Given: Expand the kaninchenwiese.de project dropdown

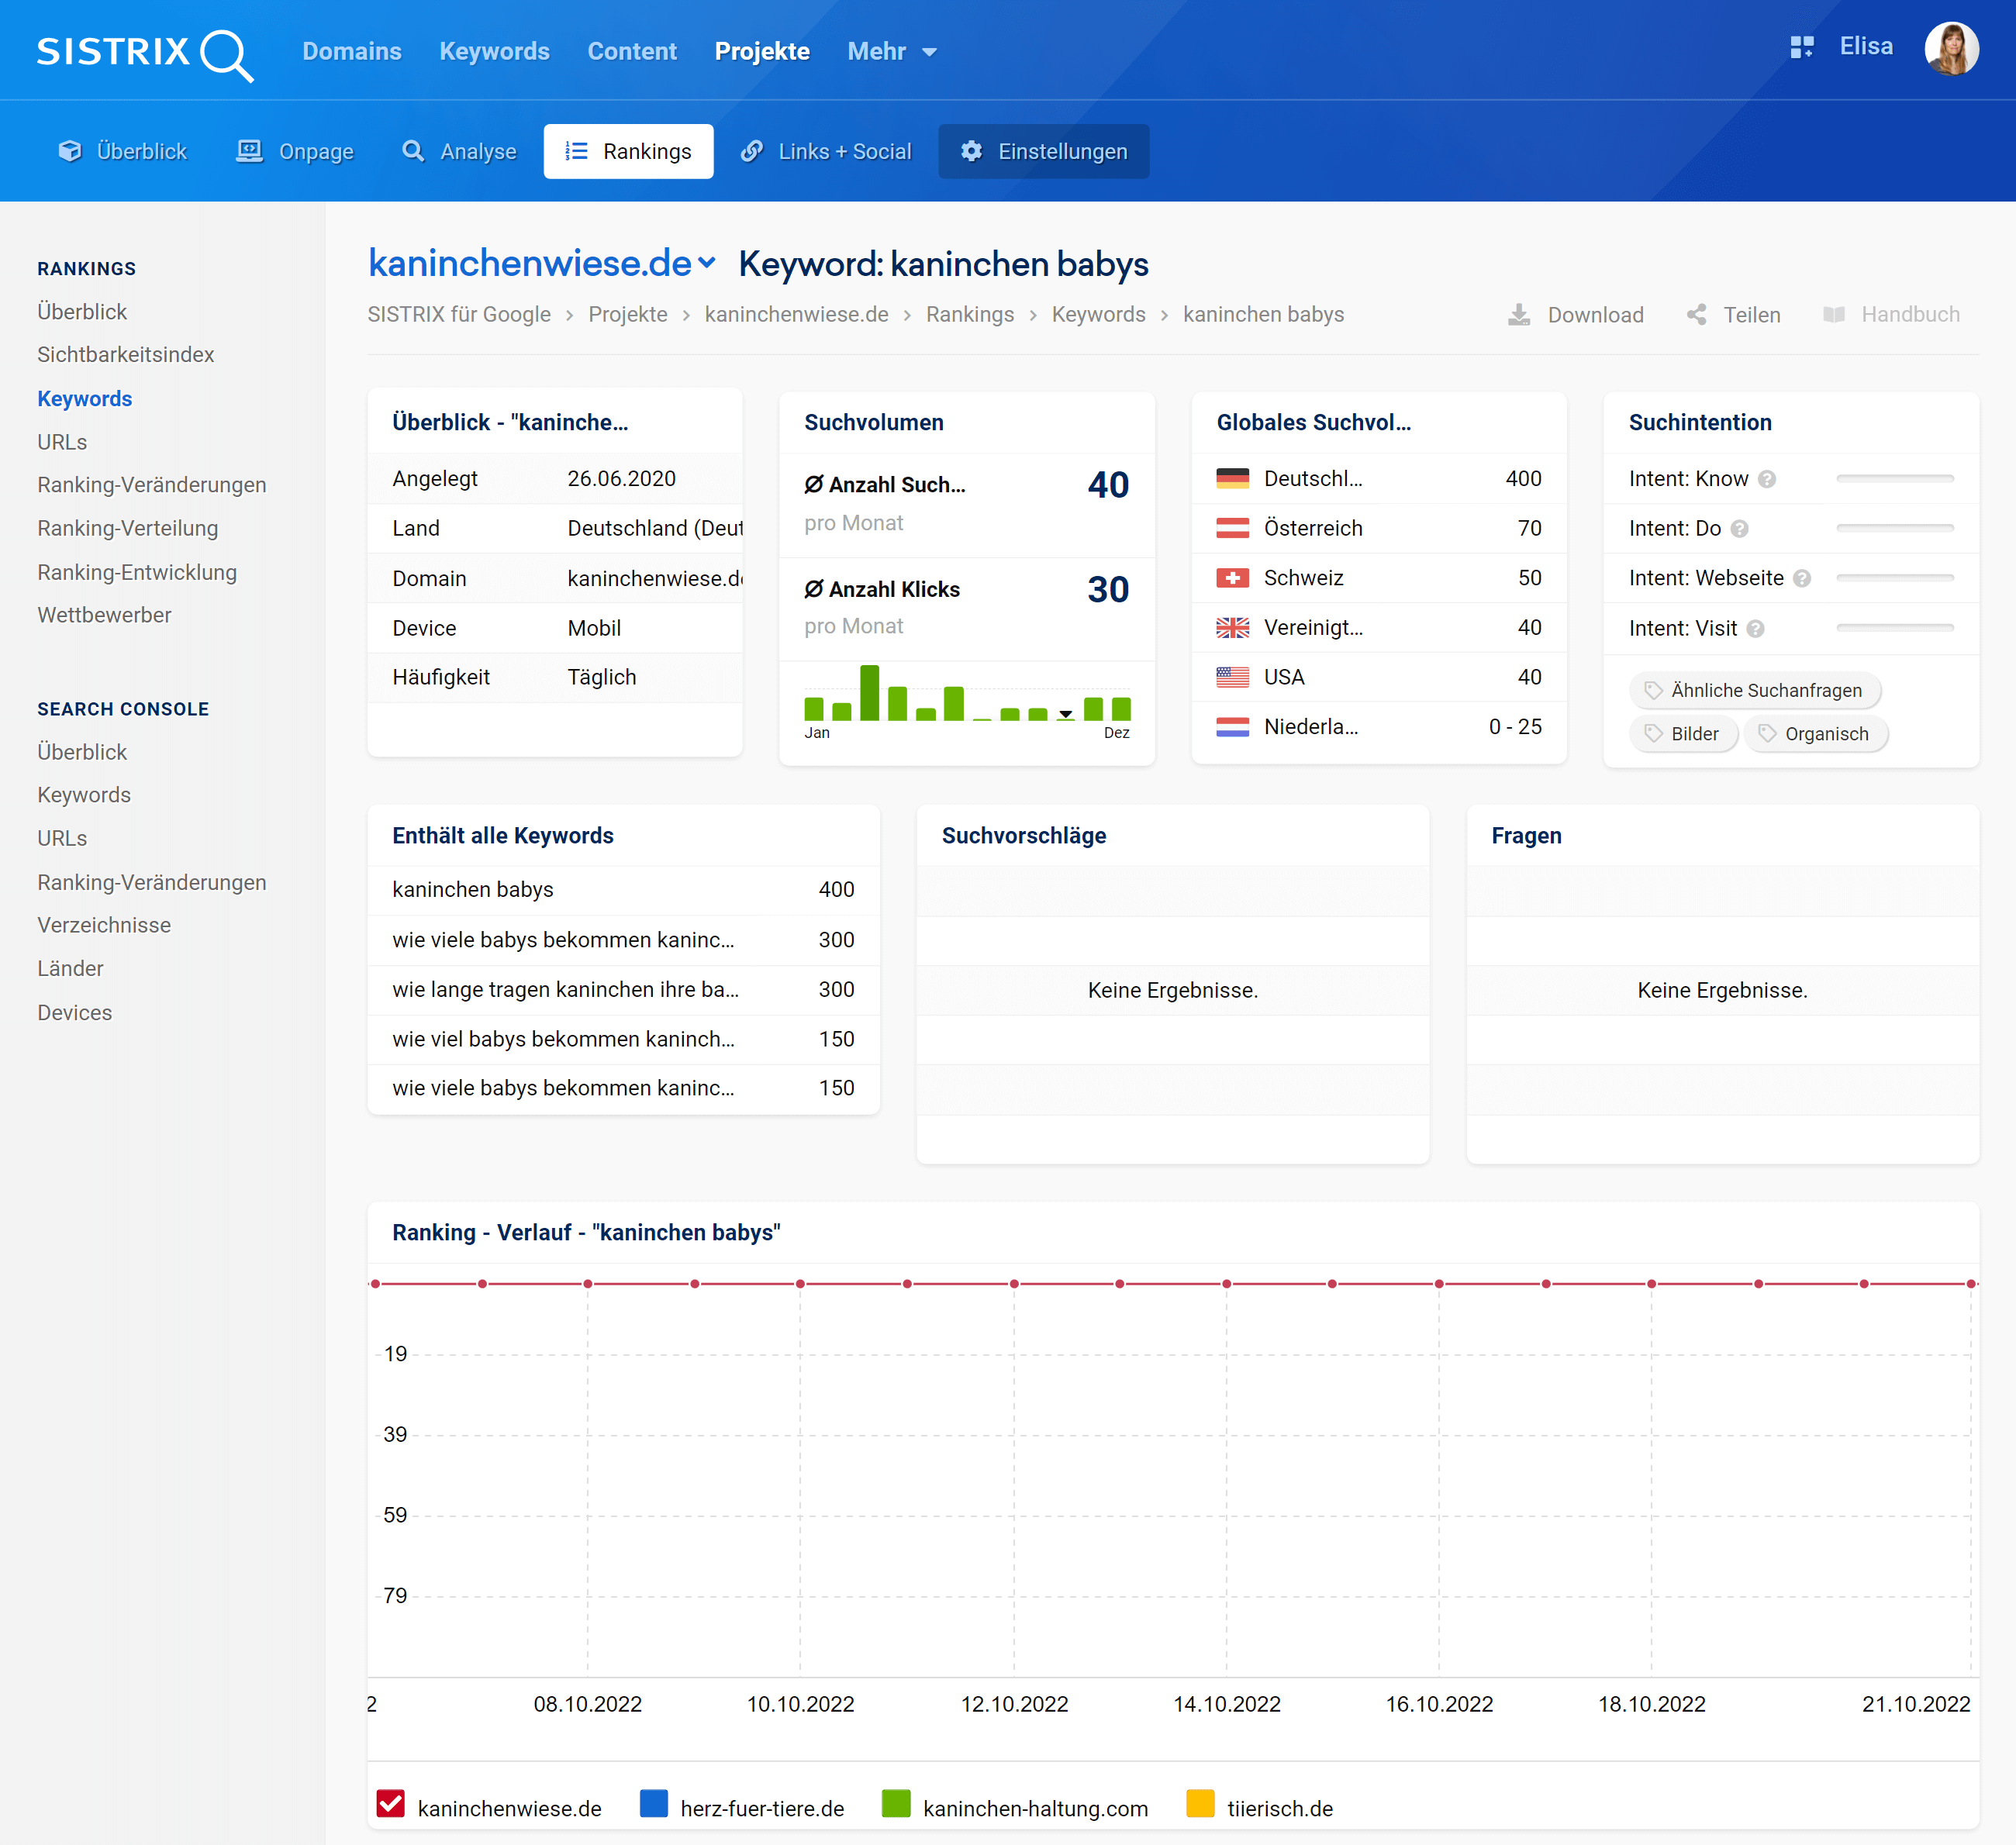Looking at the screenshot, I should [x=708, y=263].
